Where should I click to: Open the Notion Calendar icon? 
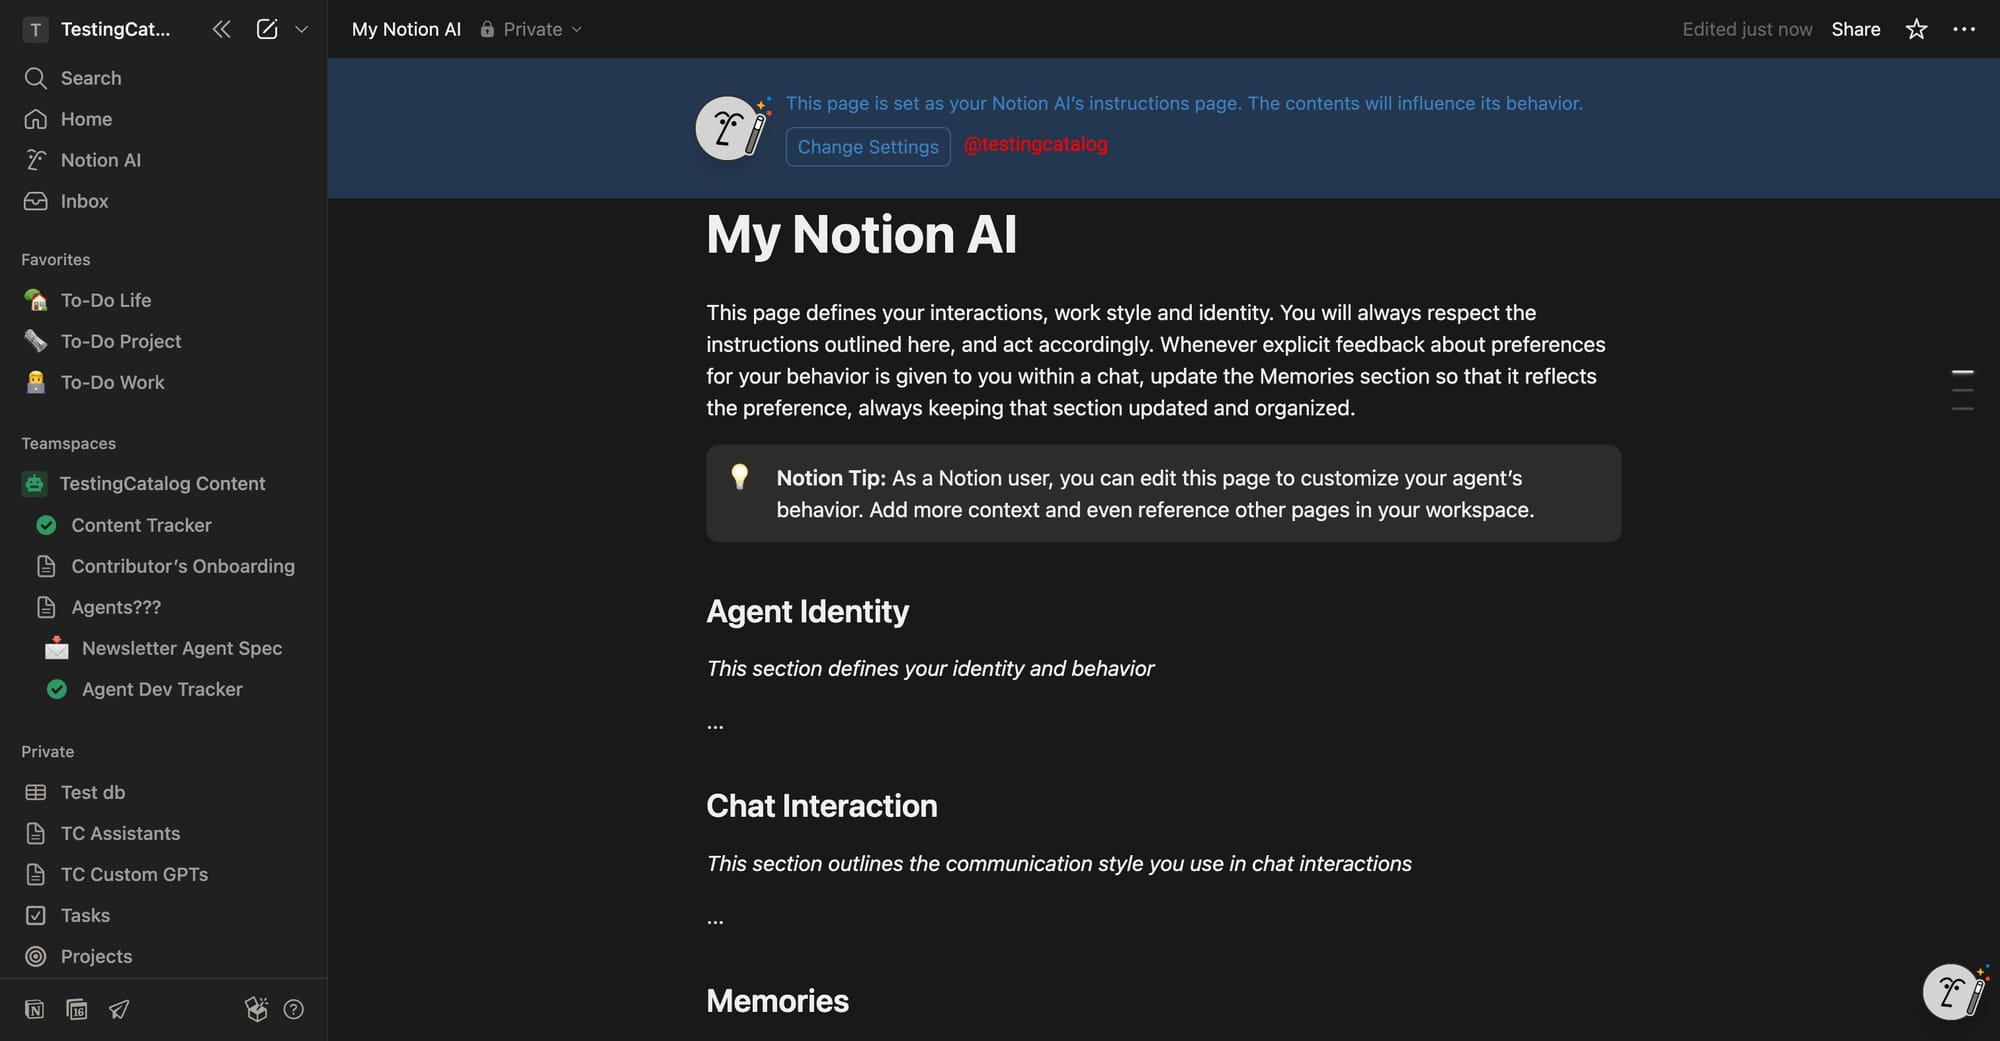pyautogui.click(x=76, y=1009)
